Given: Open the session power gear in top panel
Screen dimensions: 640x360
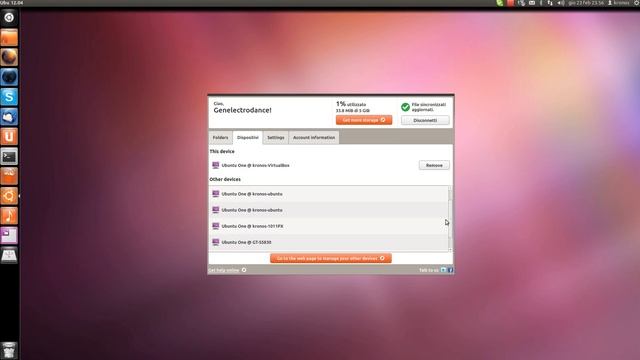Looking at the screenshot, I should coord(636,3).
